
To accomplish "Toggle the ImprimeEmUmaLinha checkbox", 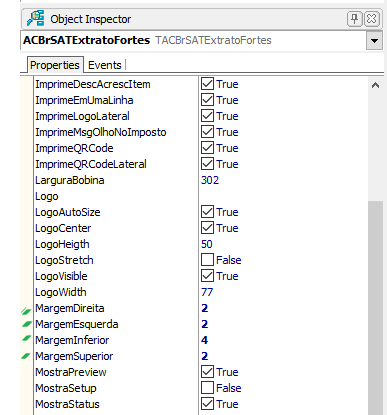I will pyautogui.click(x=207, y=100).
